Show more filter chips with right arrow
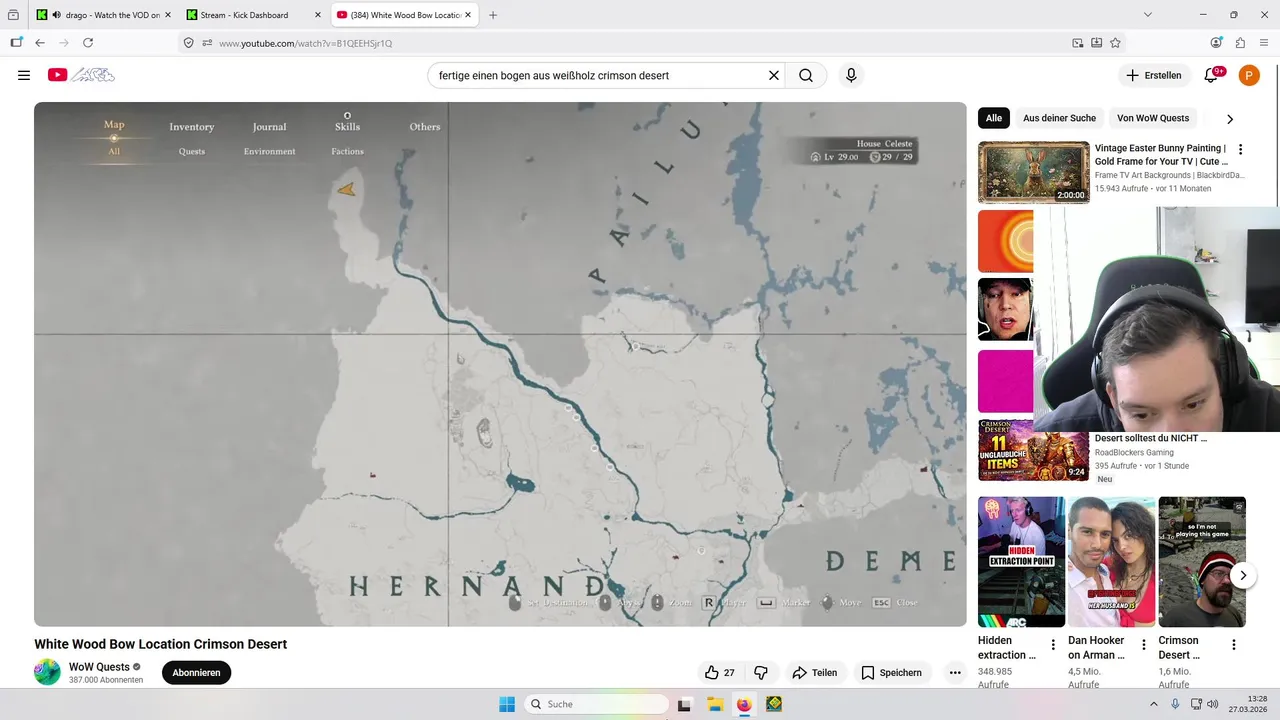Image resolution: width=1280 pixels, height=720 pixels. click(1230, 118)
